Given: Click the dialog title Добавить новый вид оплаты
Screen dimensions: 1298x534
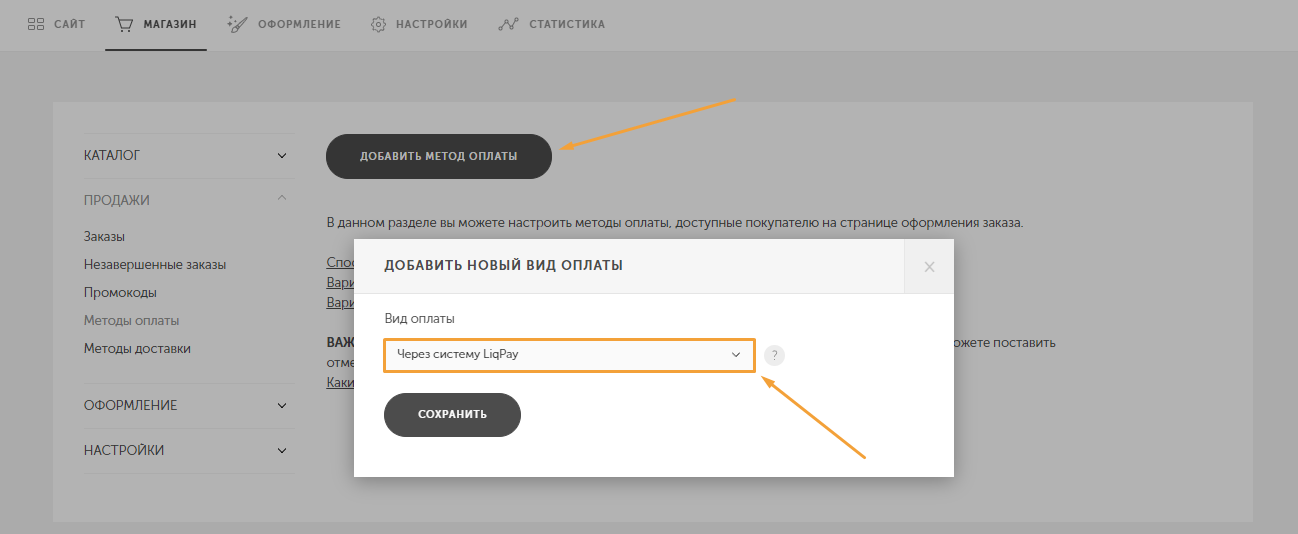Looking at the screenshot, I should [x=503, y=265].
